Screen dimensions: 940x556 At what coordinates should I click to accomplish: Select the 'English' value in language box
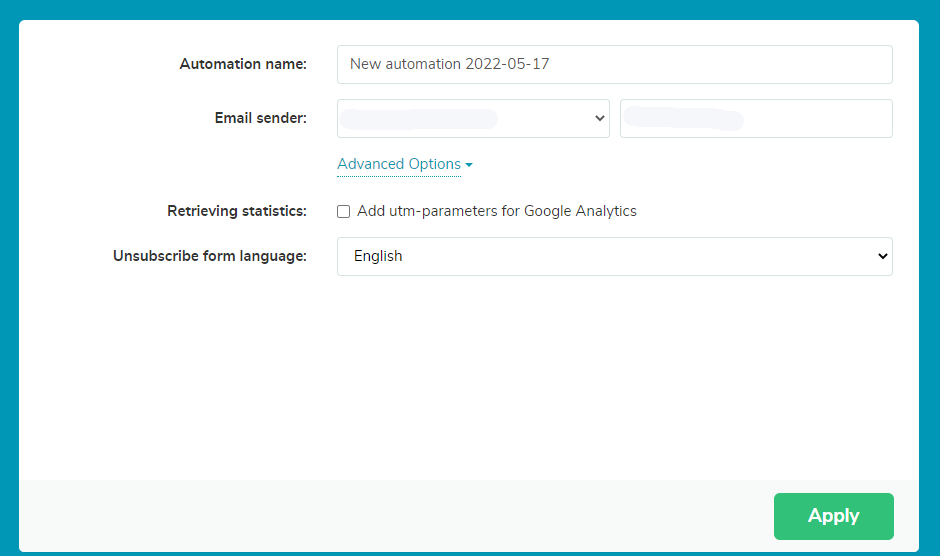coord(378,256)
